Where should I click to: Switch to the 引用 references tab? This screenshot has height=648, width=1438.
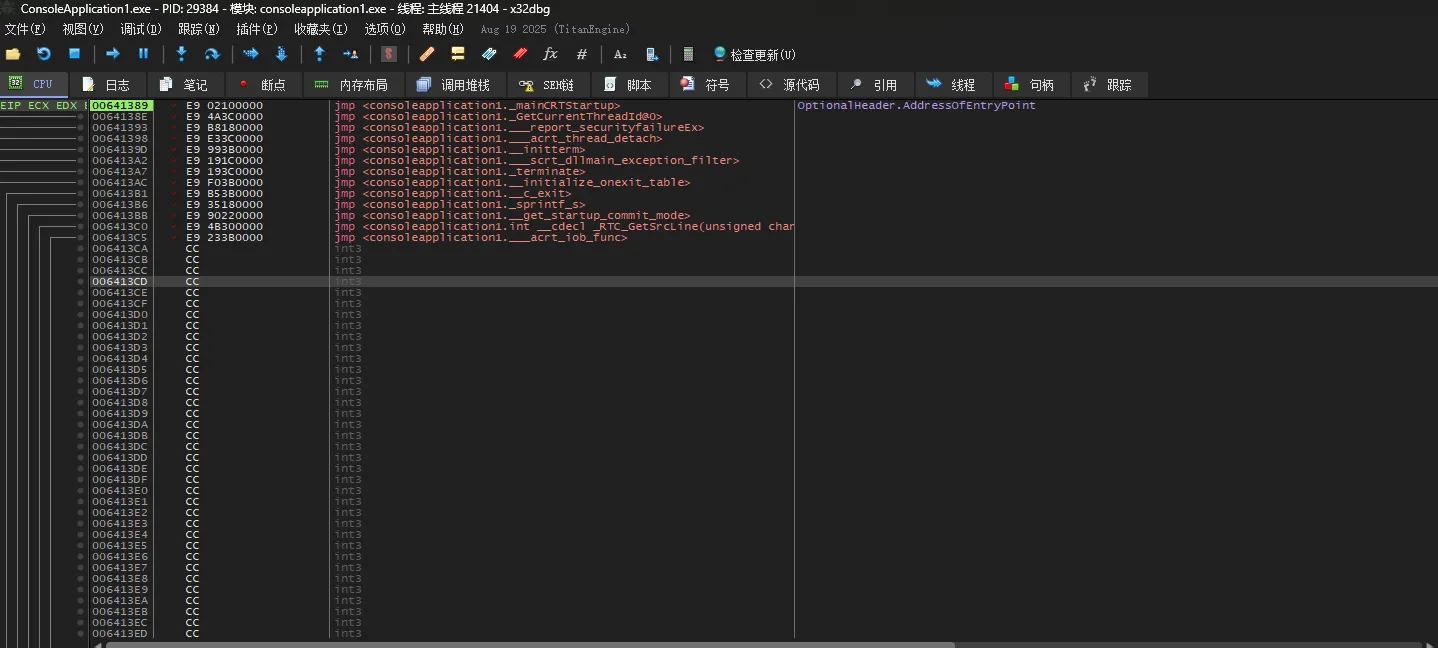(874, 85)
